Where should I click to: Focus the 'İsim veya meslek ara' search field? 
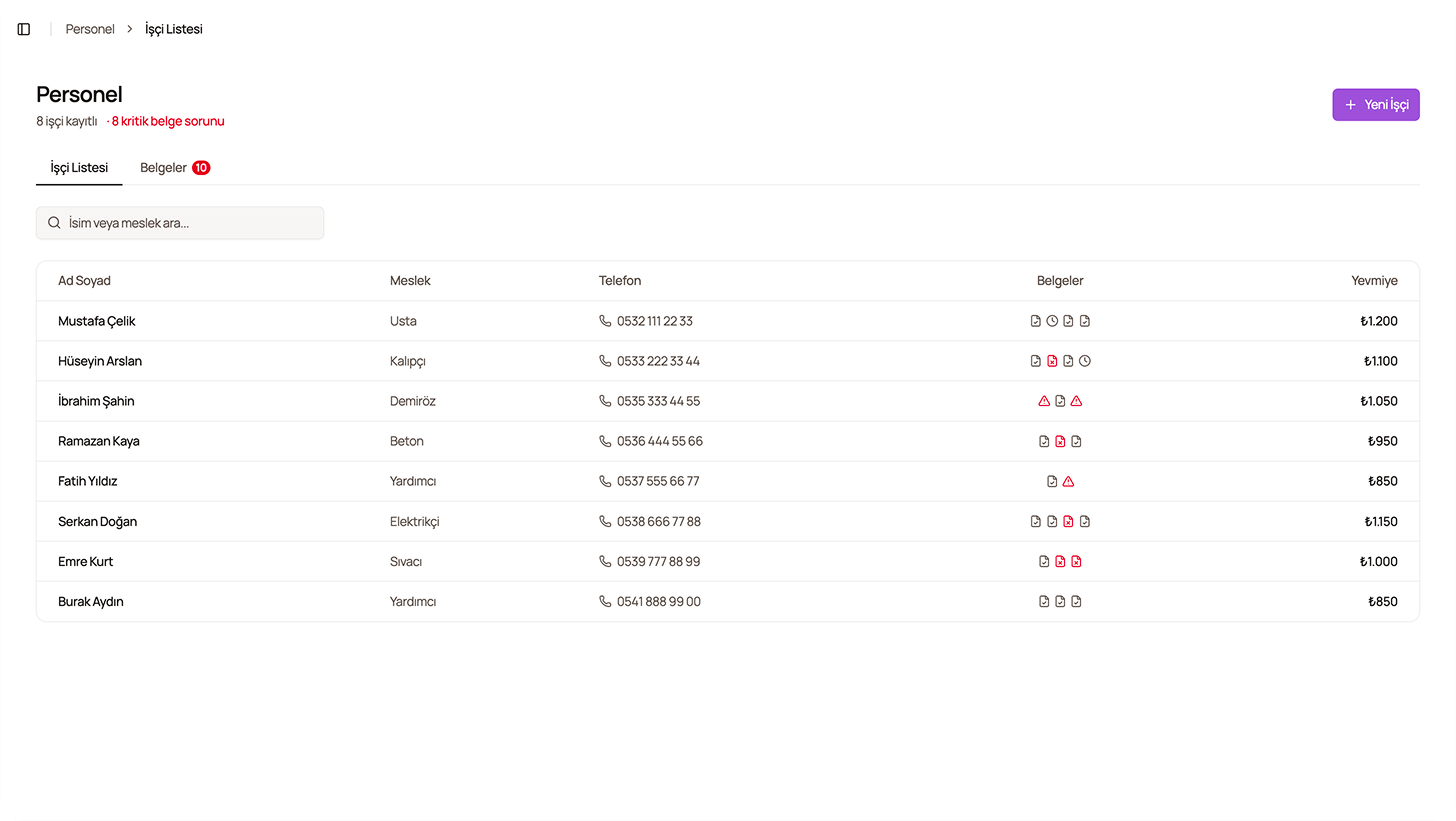(x=180, y=223)
